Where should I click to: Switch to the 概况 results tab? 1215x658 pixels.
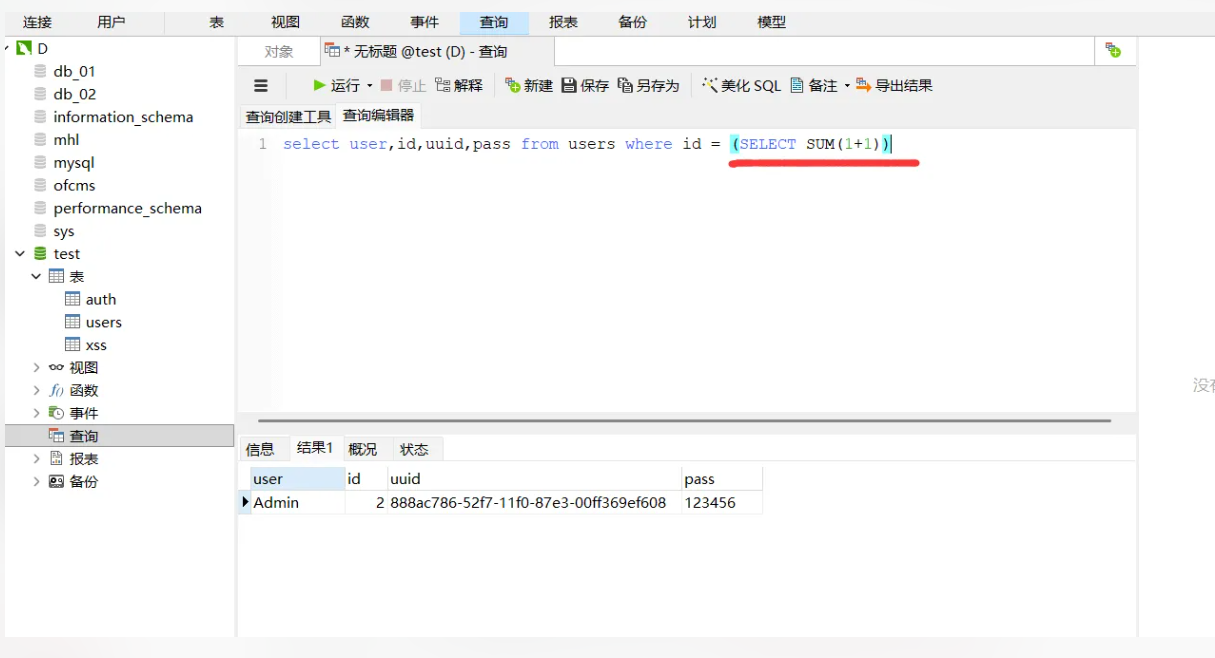point(363,448)
